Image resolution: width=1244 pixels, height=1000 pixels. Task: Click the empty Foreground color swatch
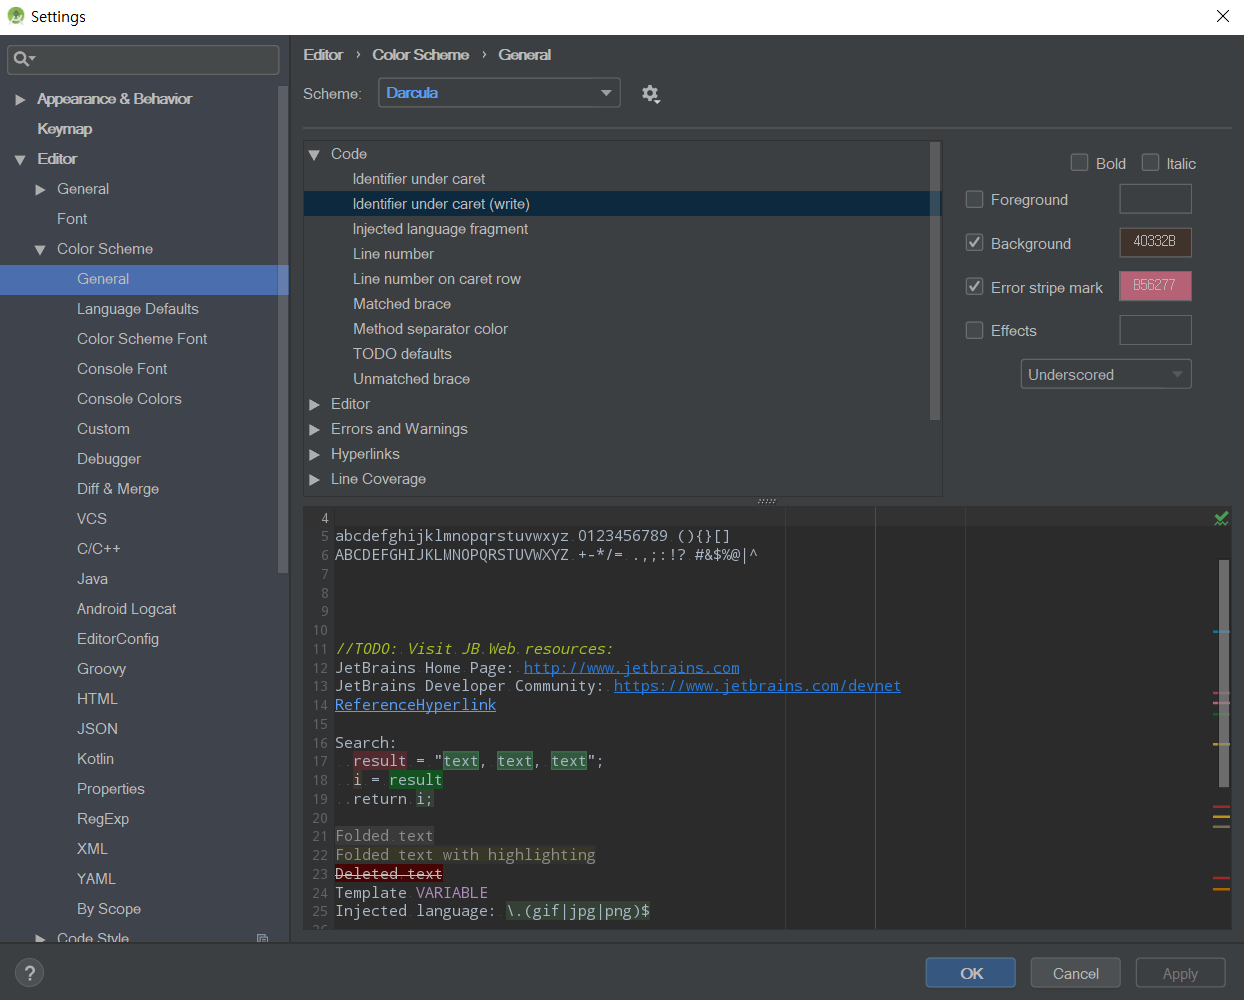[x=1155, y=199]
